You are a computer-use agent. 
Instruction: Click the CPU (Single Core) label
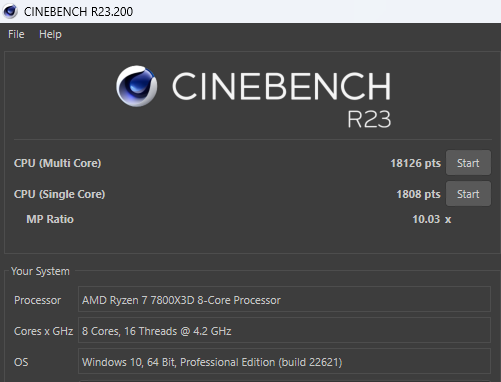tap(59, 194)
